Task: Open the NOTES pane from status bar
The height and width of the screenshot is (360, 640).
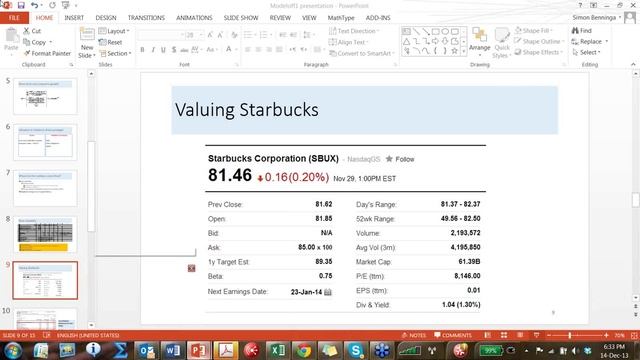Action: (x=413, y=335)
